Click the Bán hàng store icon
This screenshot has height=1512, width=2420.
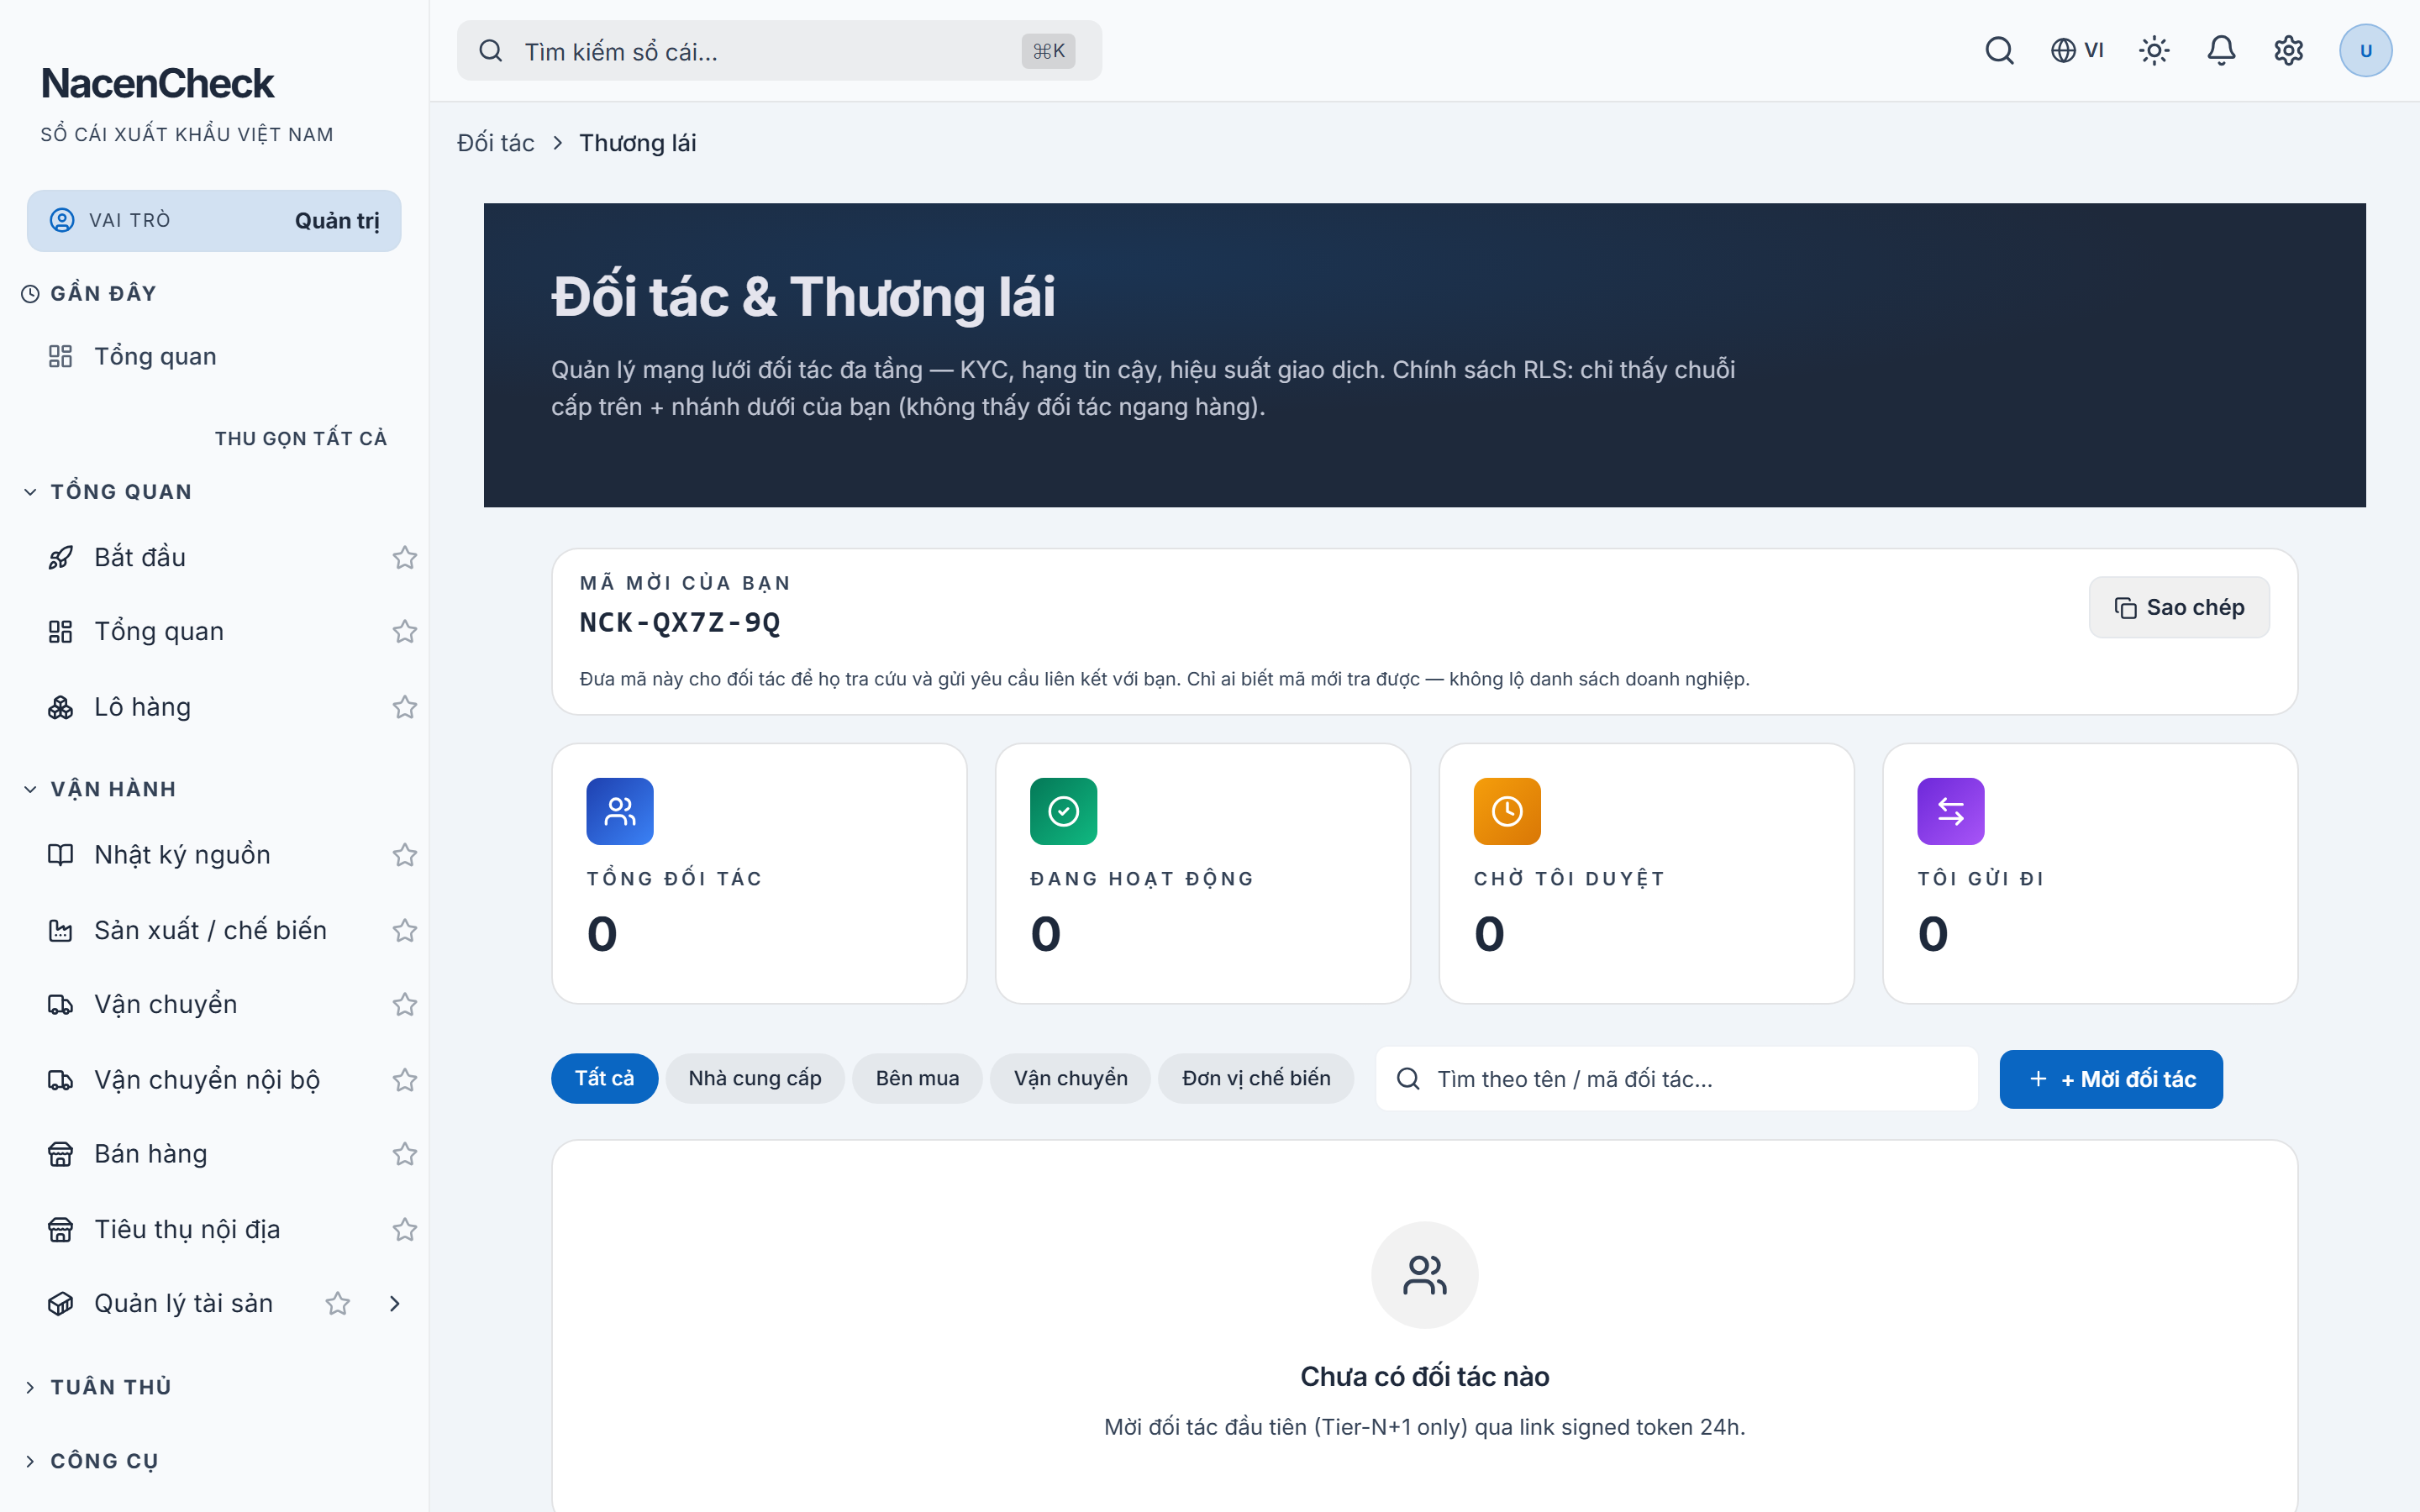pyautogui.click(x=61, y=1154)
